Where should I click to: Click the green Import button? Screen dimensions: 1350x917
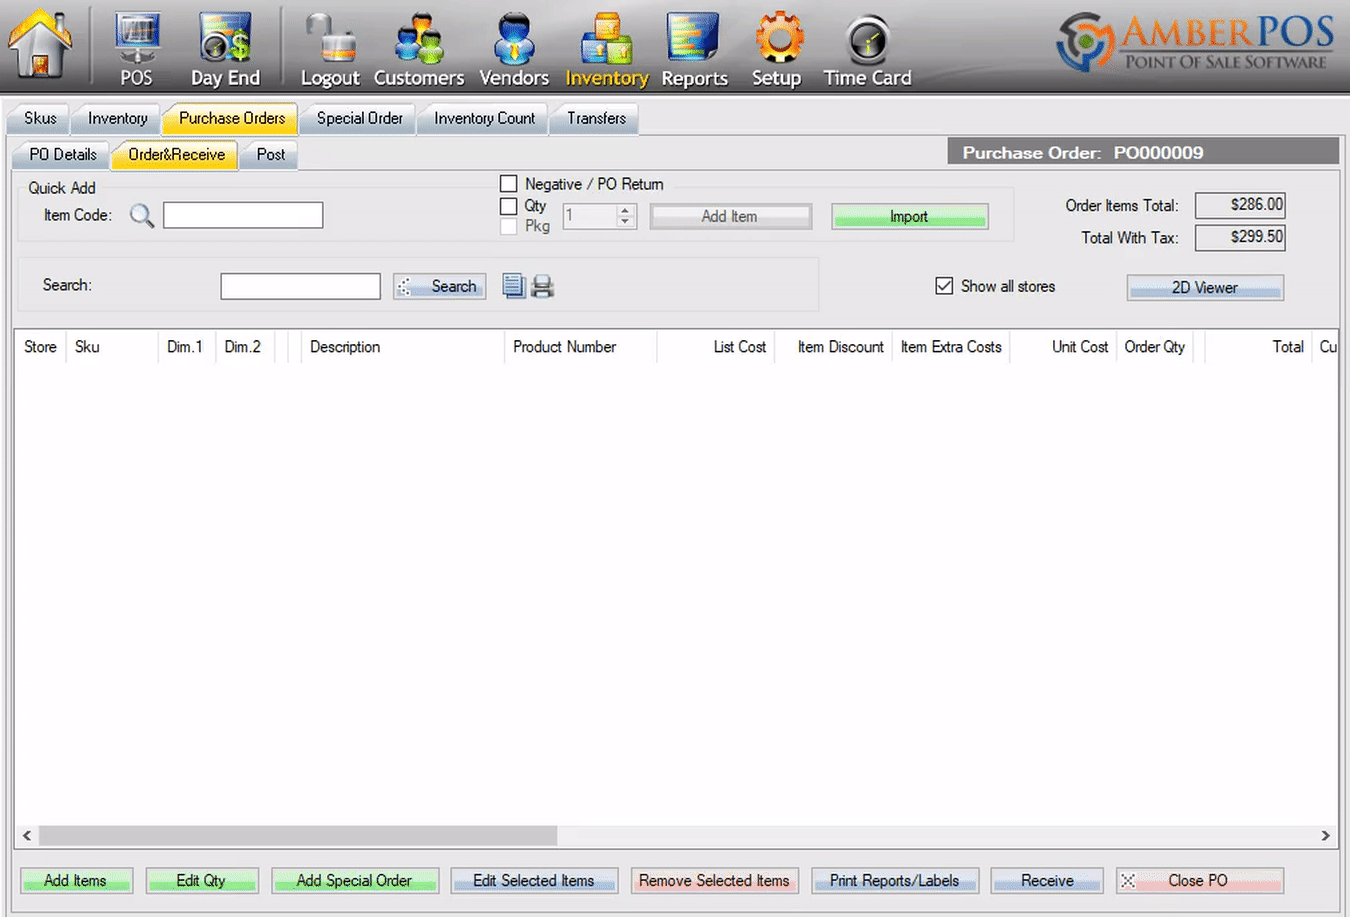pyautogui.click(x=909, y=216)
